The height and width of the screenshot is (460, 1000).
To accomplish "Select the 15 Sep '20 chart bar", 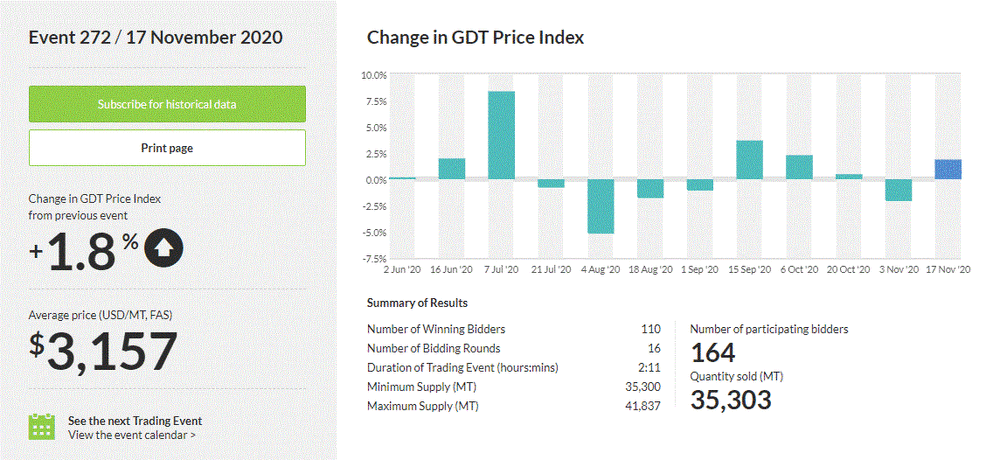I will point(750,160).
